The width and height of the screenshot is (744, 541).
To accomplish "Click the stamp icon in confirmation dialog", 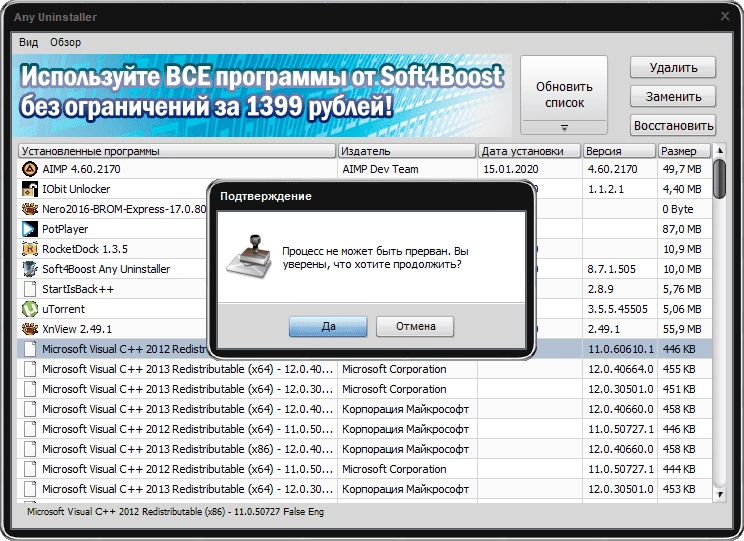I will 249,259.
